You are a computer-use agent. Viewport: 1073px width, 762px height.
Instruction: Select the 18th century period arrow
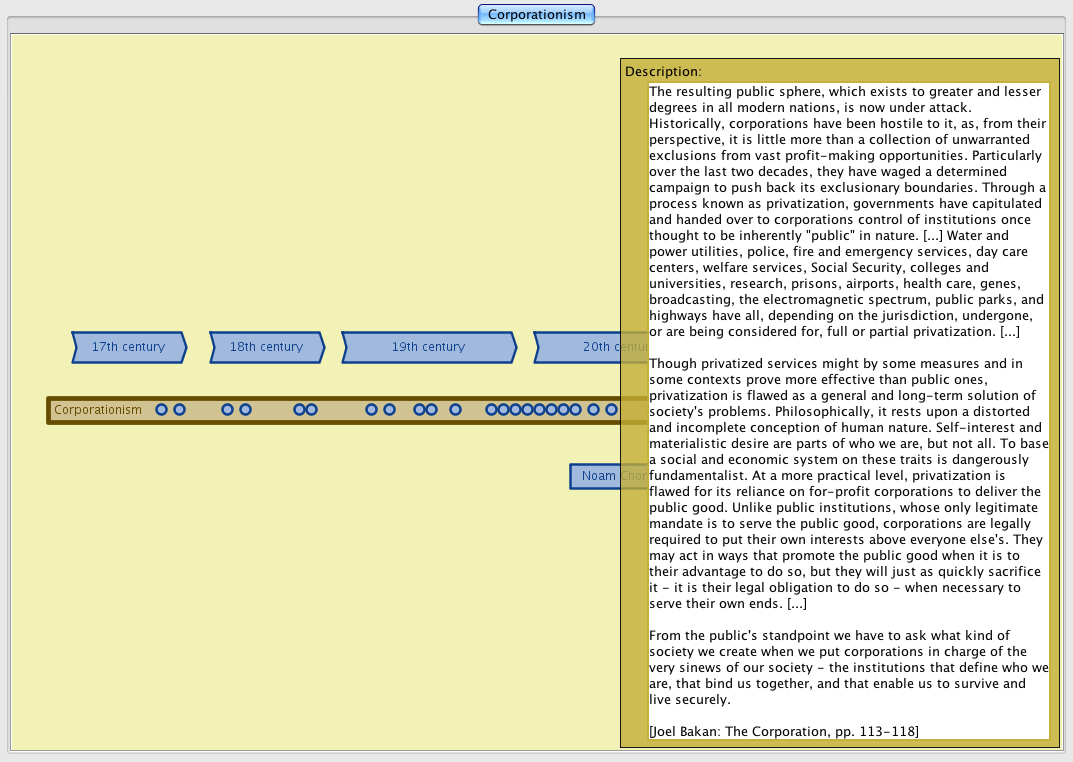(x=266, y=347)
